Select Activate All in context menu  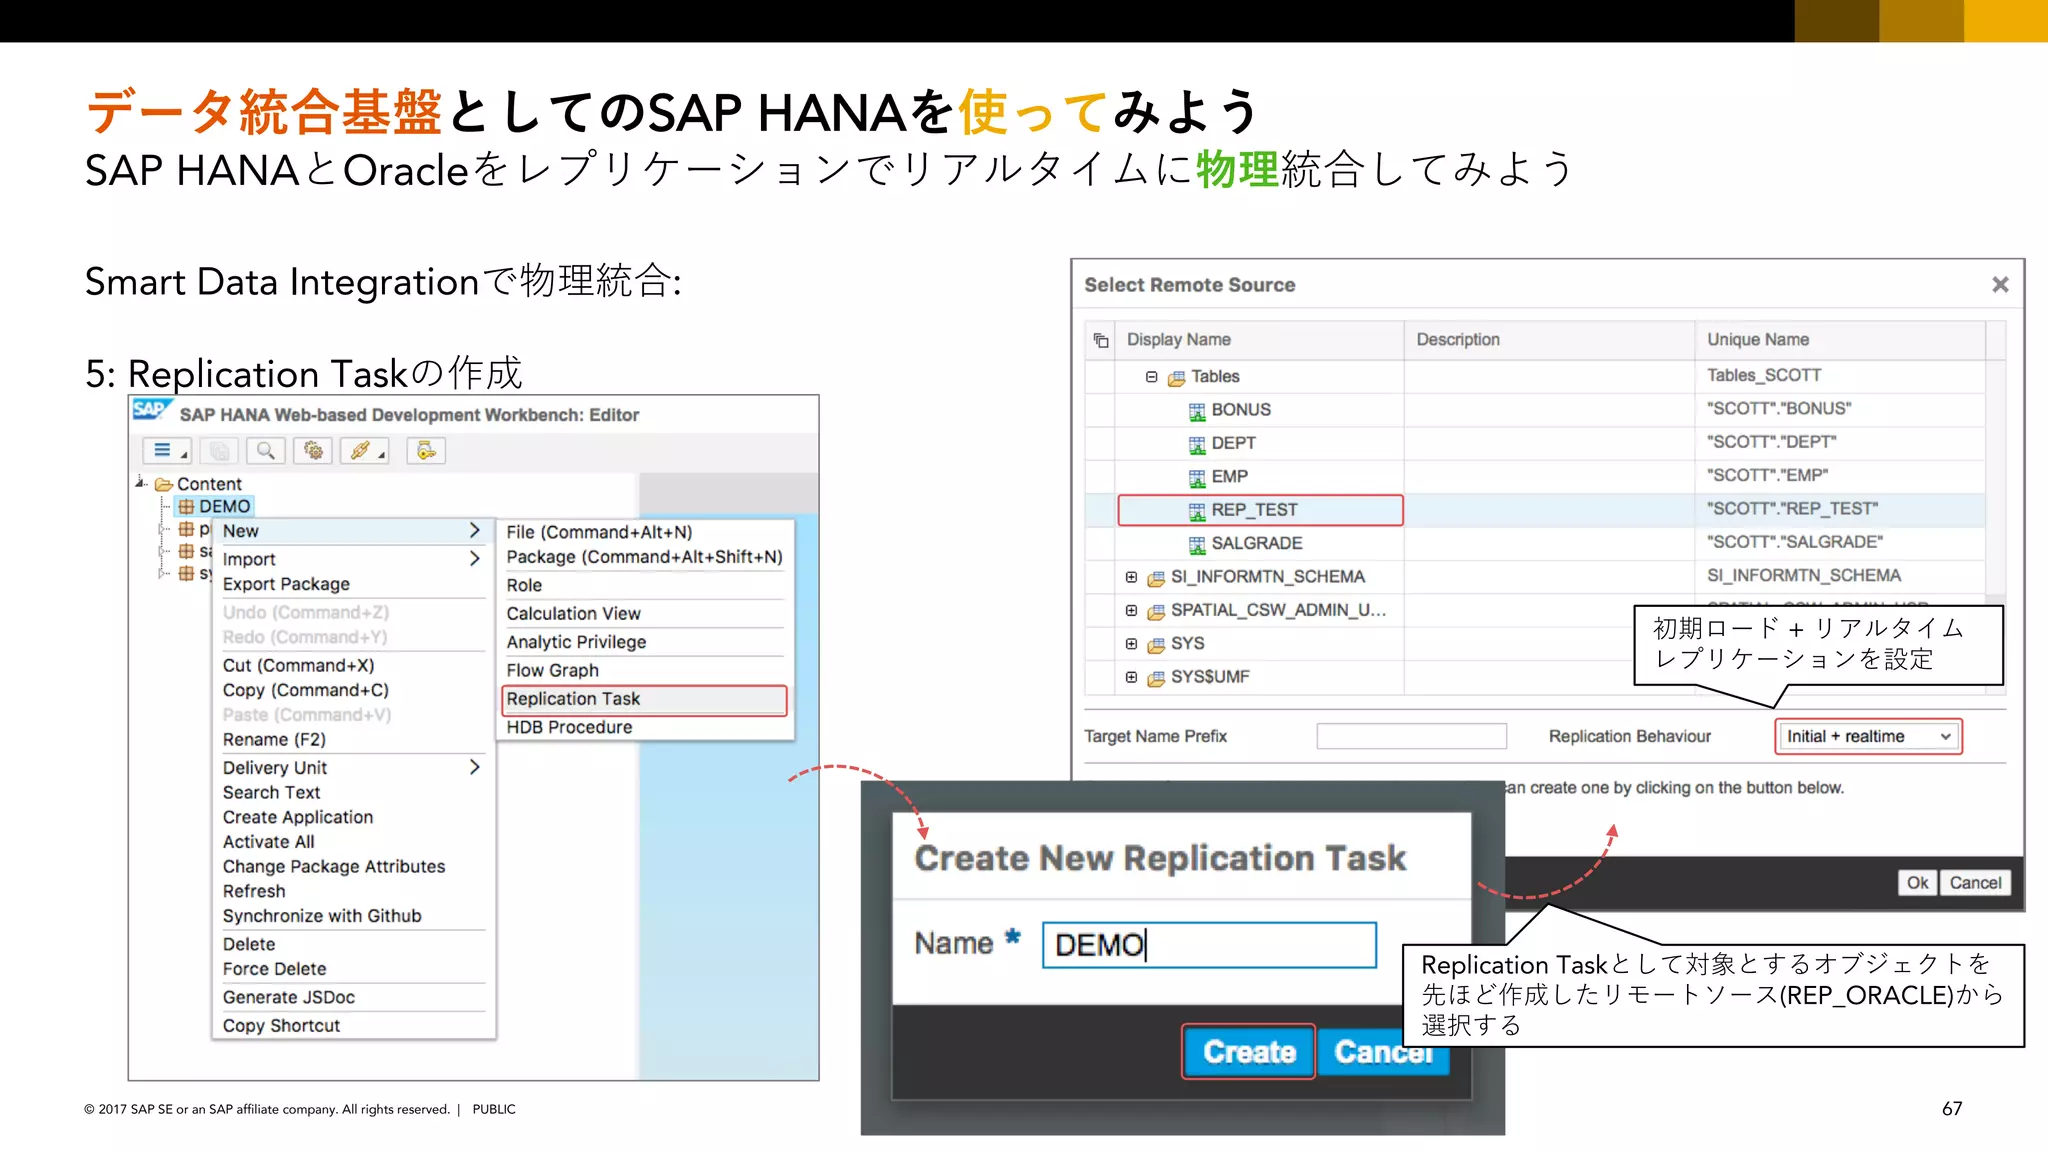pyautogui.click(x=351, y=842)
